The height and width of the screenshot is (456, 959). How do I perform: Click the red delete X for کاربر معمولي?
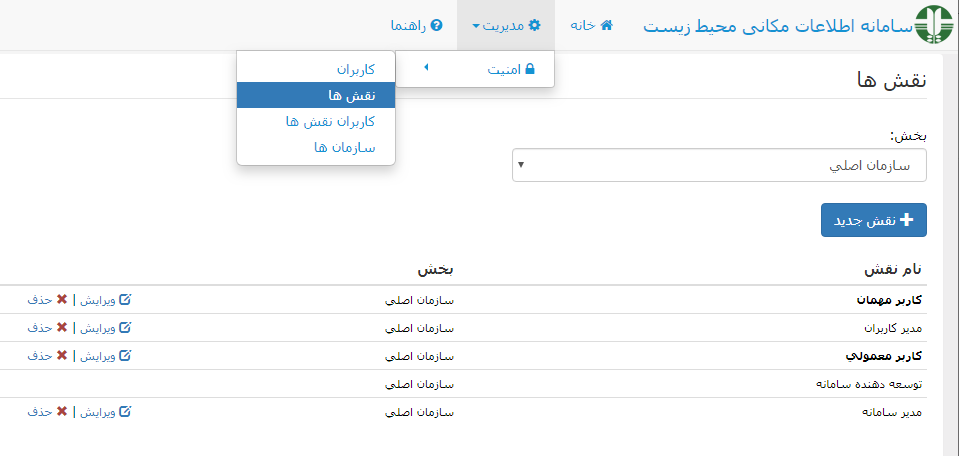tap(62, 356)
